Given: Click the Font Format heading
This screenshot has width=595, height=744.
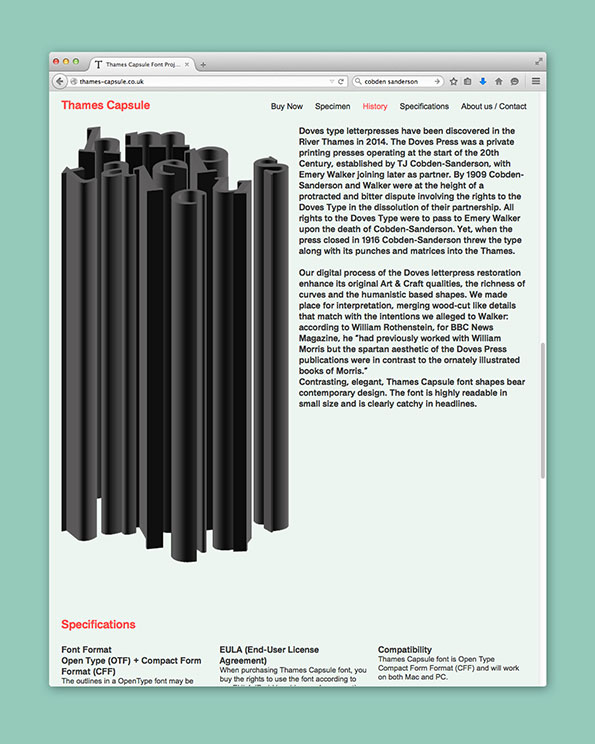Looking at the screenshot, I should 86,650.
